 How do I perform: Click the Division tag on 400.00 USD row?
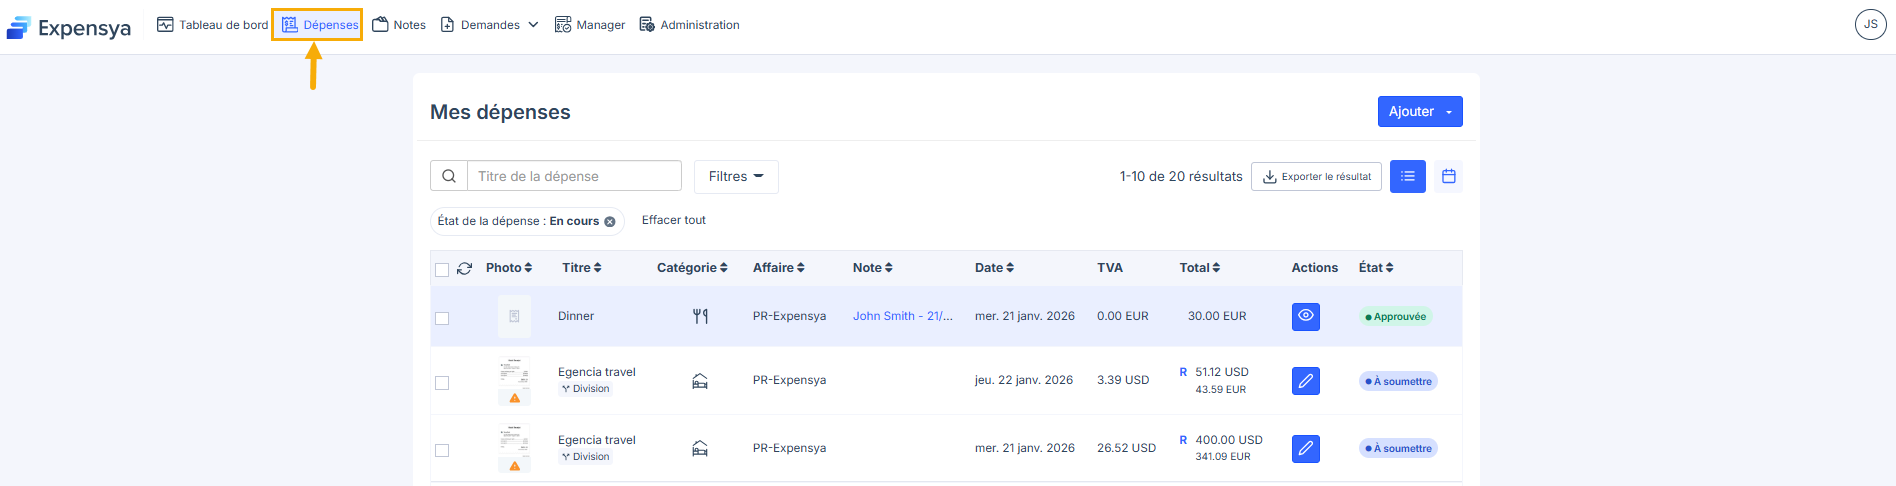click(585, 457)
